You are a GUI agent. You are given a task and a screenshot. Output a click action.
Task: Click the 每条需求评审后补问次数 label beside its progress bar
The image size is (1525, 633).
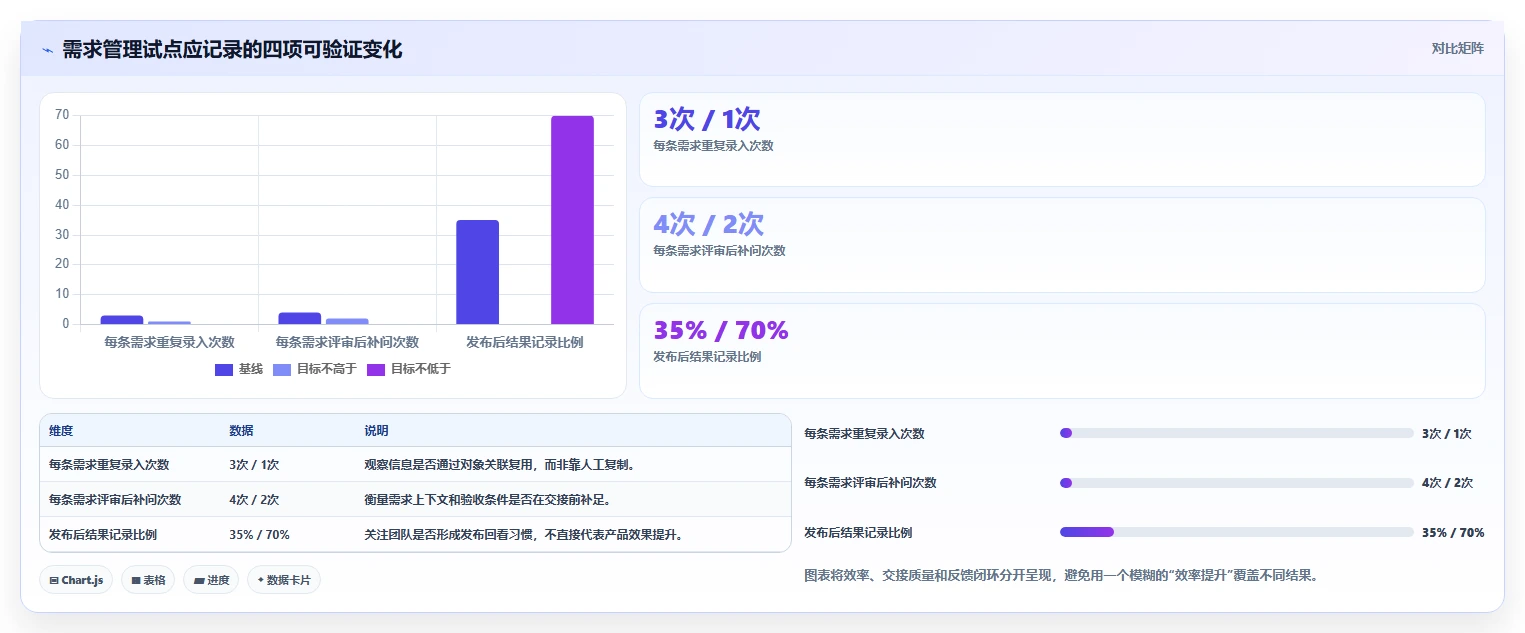(x=870, y=483)
